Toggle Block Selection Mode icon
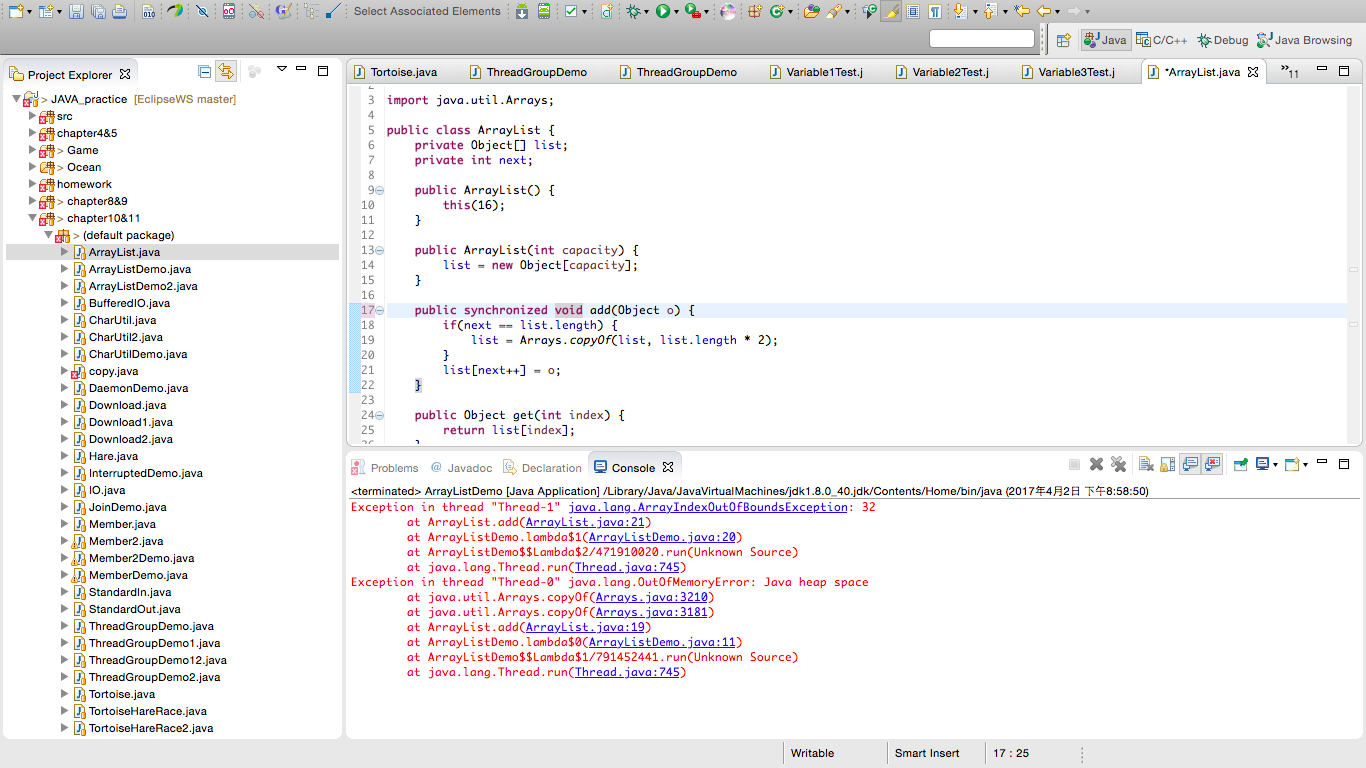1366x768 pixels. pyautogui.click(x=912, y=11)
